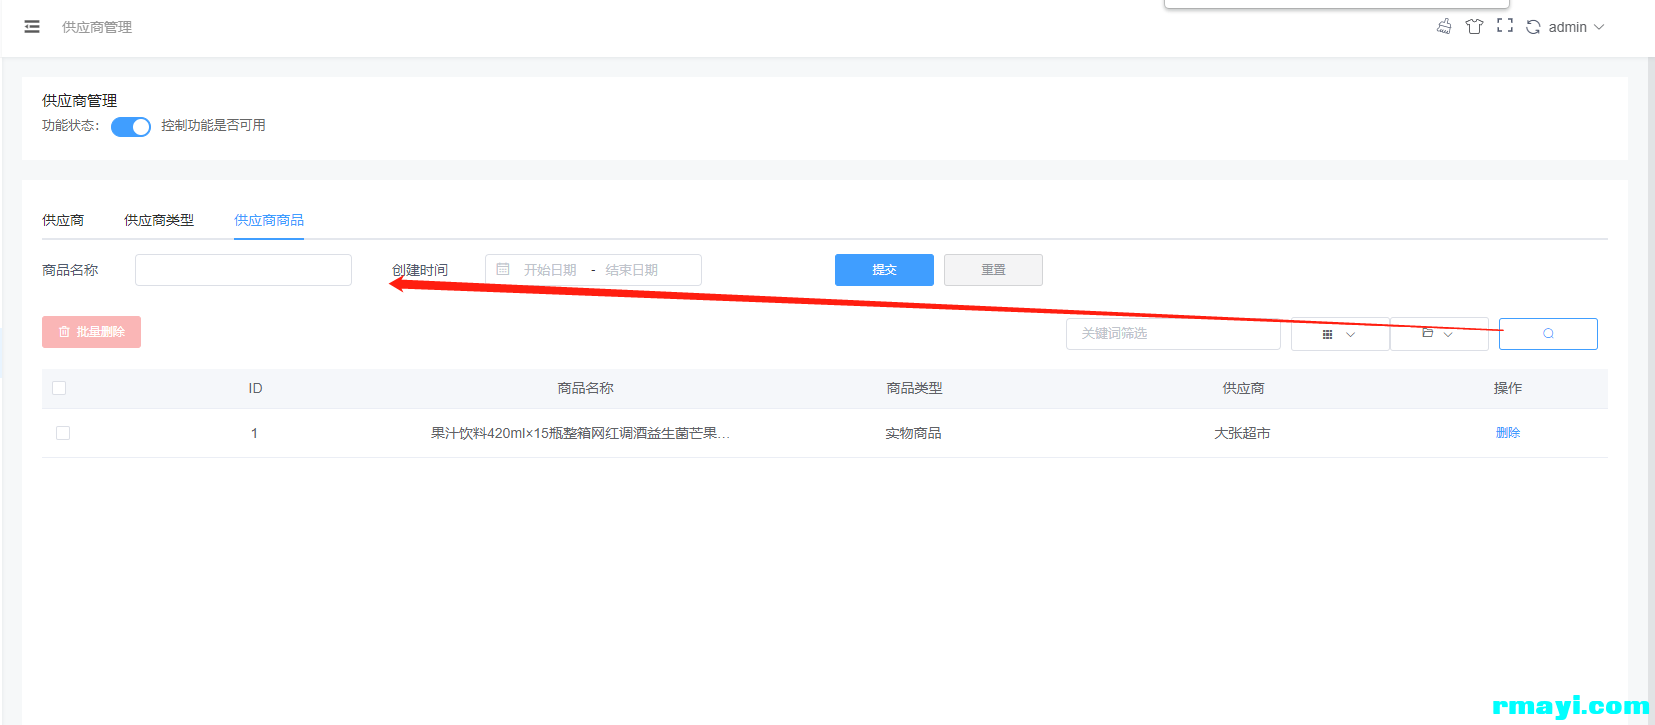Switch to the 供应商 tab
Screen dimensions: 1655x725
pos(63,220)
